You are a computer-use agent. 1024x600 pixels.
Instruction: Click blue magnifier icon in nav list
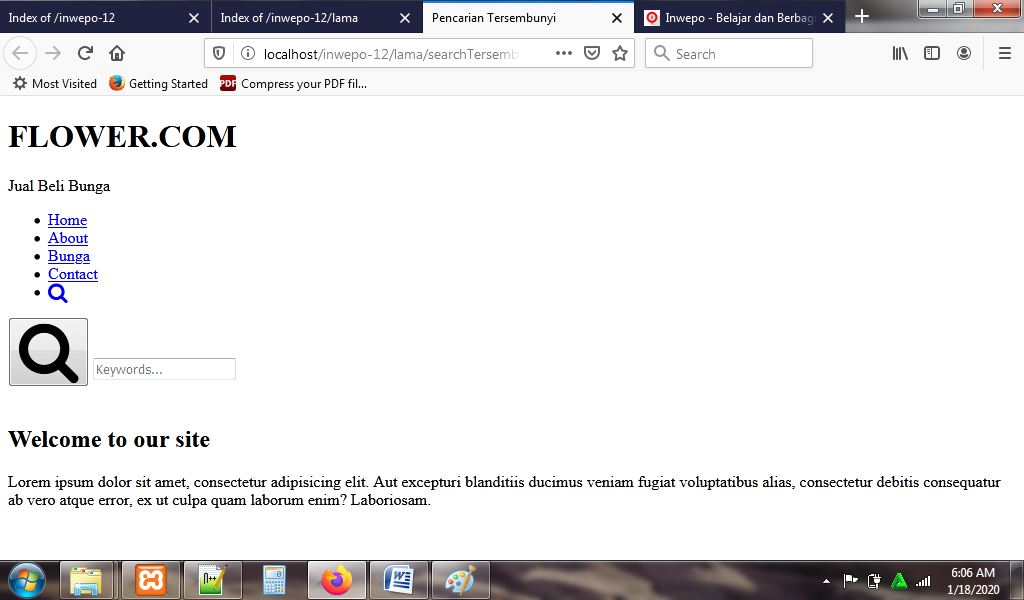tap(57, 293)
